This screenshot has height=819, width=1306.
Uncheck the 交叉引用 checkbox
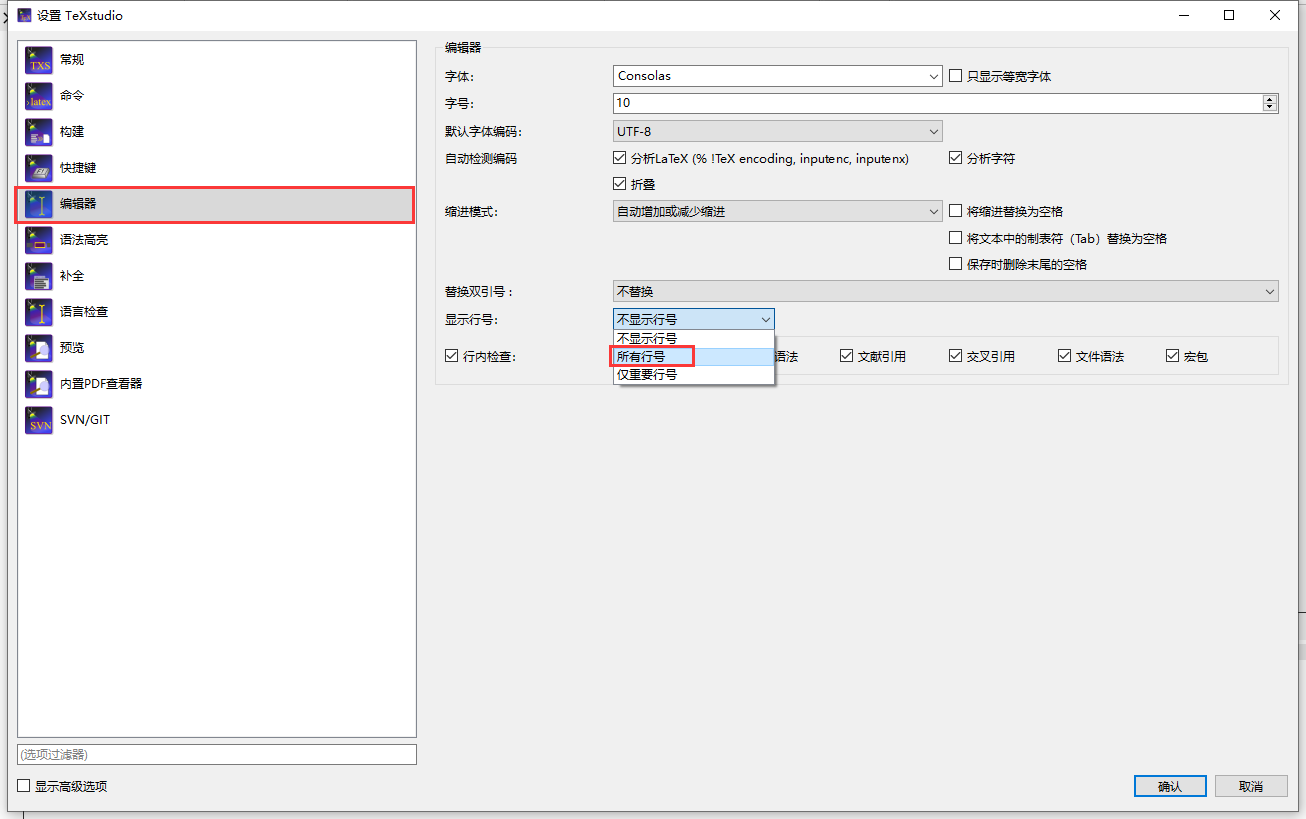click(955, 356)
